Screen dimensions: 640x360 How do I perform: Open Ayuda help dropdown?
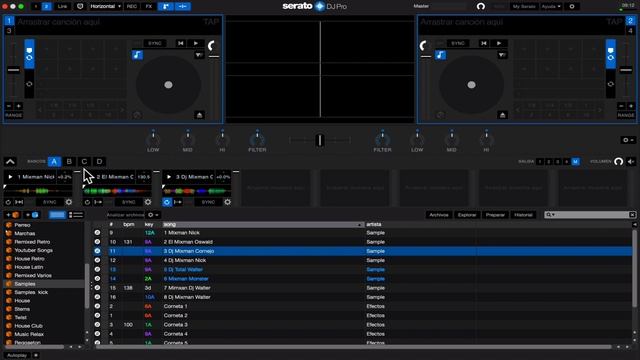[x=551, y=7]
